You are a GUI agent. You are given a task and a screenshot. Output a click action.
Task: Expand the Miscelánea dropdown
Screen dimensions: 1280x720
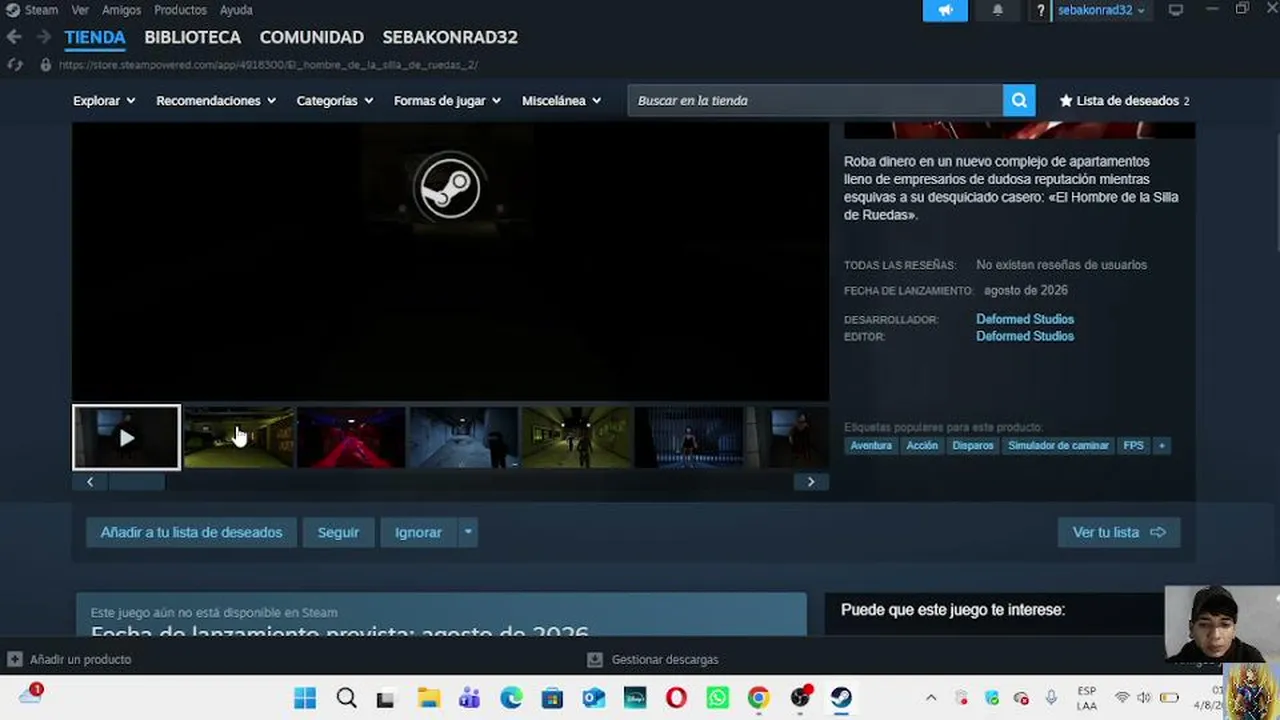[x=562, y=100]
